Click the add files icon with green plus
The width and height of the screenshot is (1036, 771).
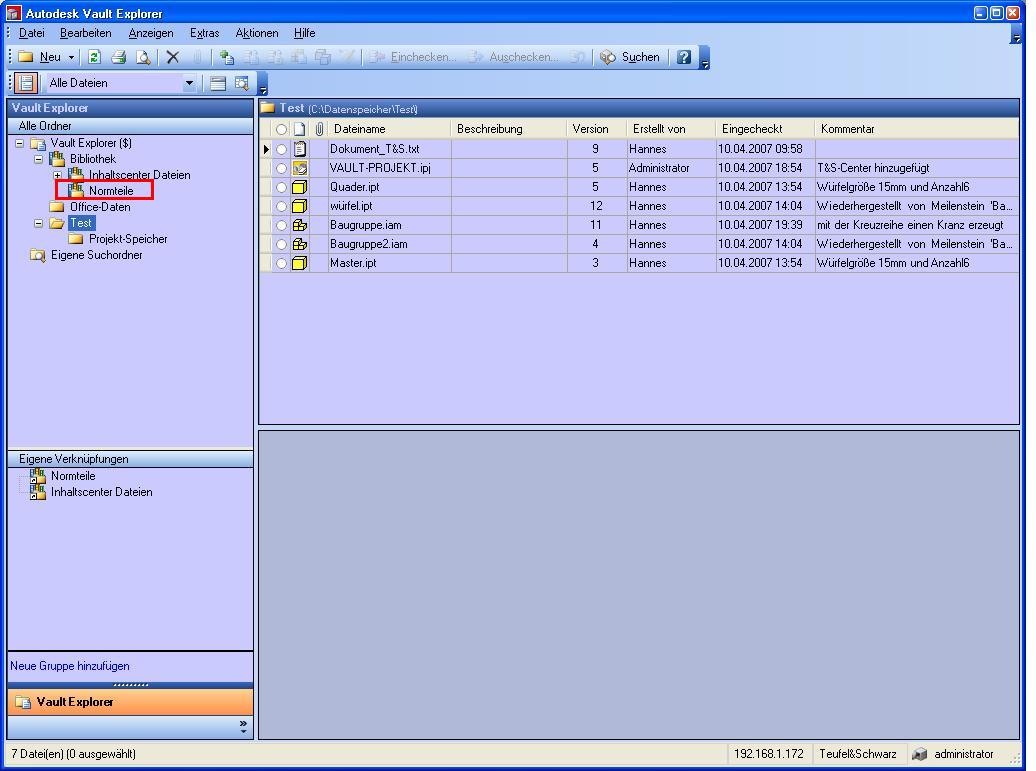coord(227,57)
